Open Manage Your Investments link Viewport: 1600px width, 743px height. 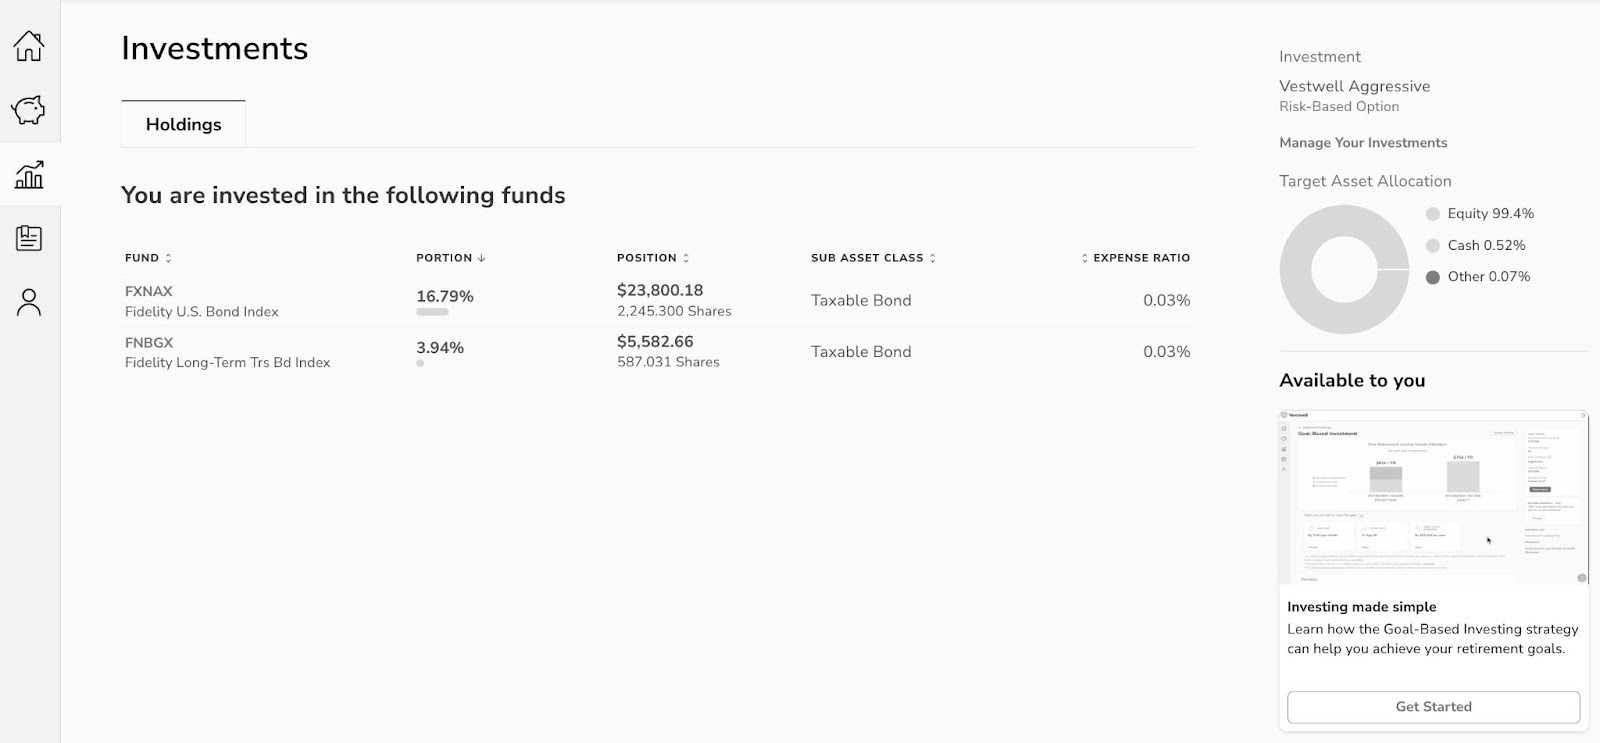click(1363, 143)
